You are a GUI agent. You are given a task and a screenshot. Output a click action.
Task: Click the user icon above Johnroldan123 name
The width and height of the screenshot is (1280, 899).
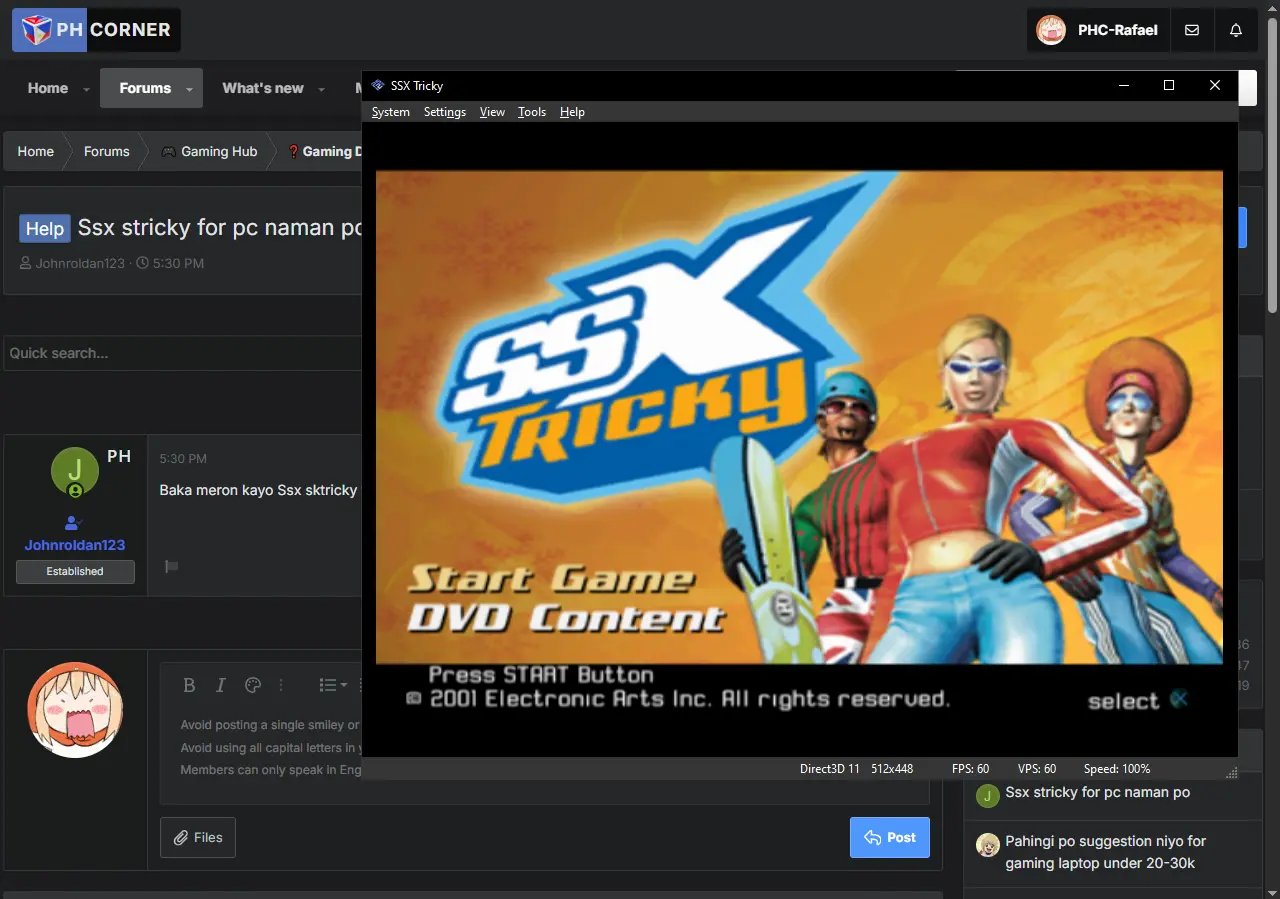[x=72, y=523]
